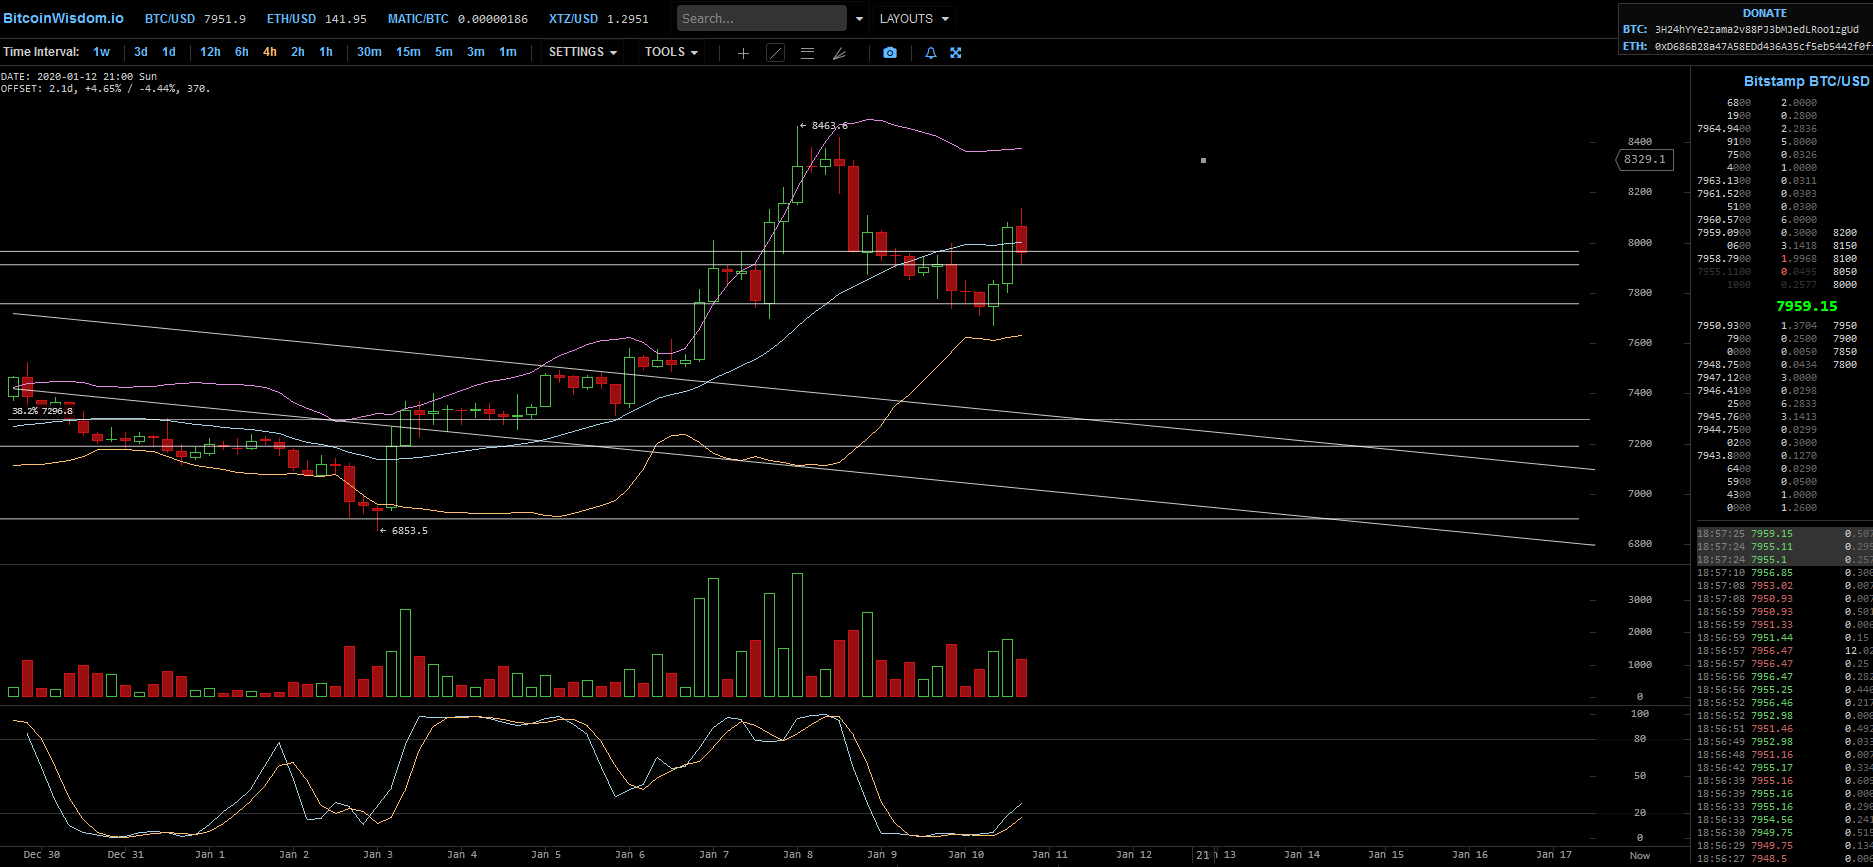Click the Jan 11 time axis label
This screenshot has width=1873, height=867.
click(1050, 855)
